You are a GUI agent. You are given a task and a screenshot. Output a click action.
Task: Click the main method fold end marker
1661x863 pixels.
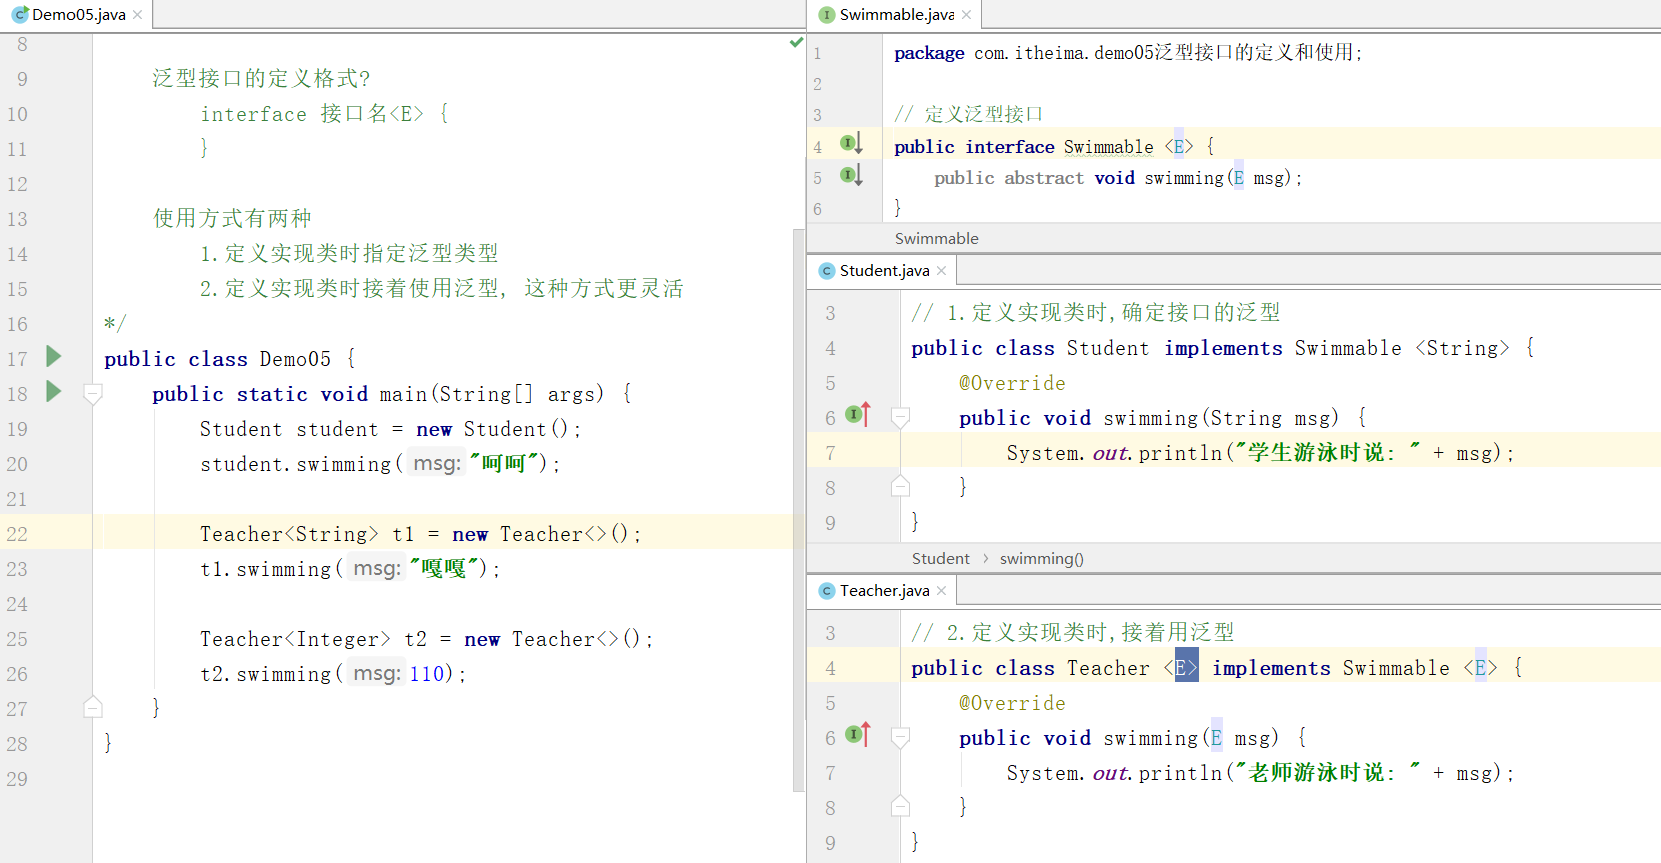click(93, 707)
